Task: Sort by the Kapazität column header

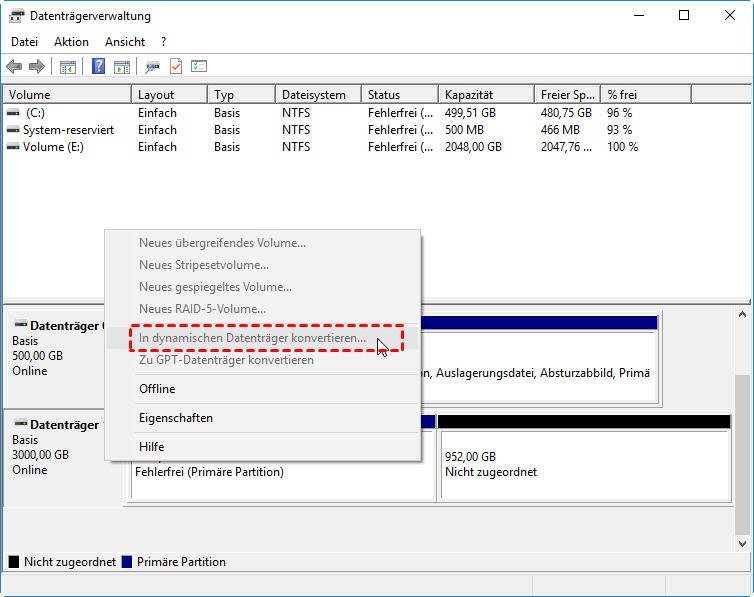Action: click(486, 95)
